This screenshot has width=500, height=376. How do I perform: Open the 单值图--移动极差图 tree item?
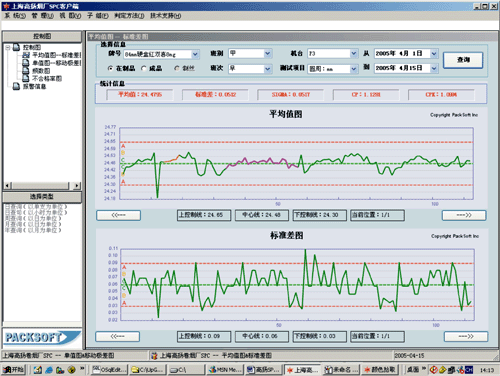coord(52,63)
